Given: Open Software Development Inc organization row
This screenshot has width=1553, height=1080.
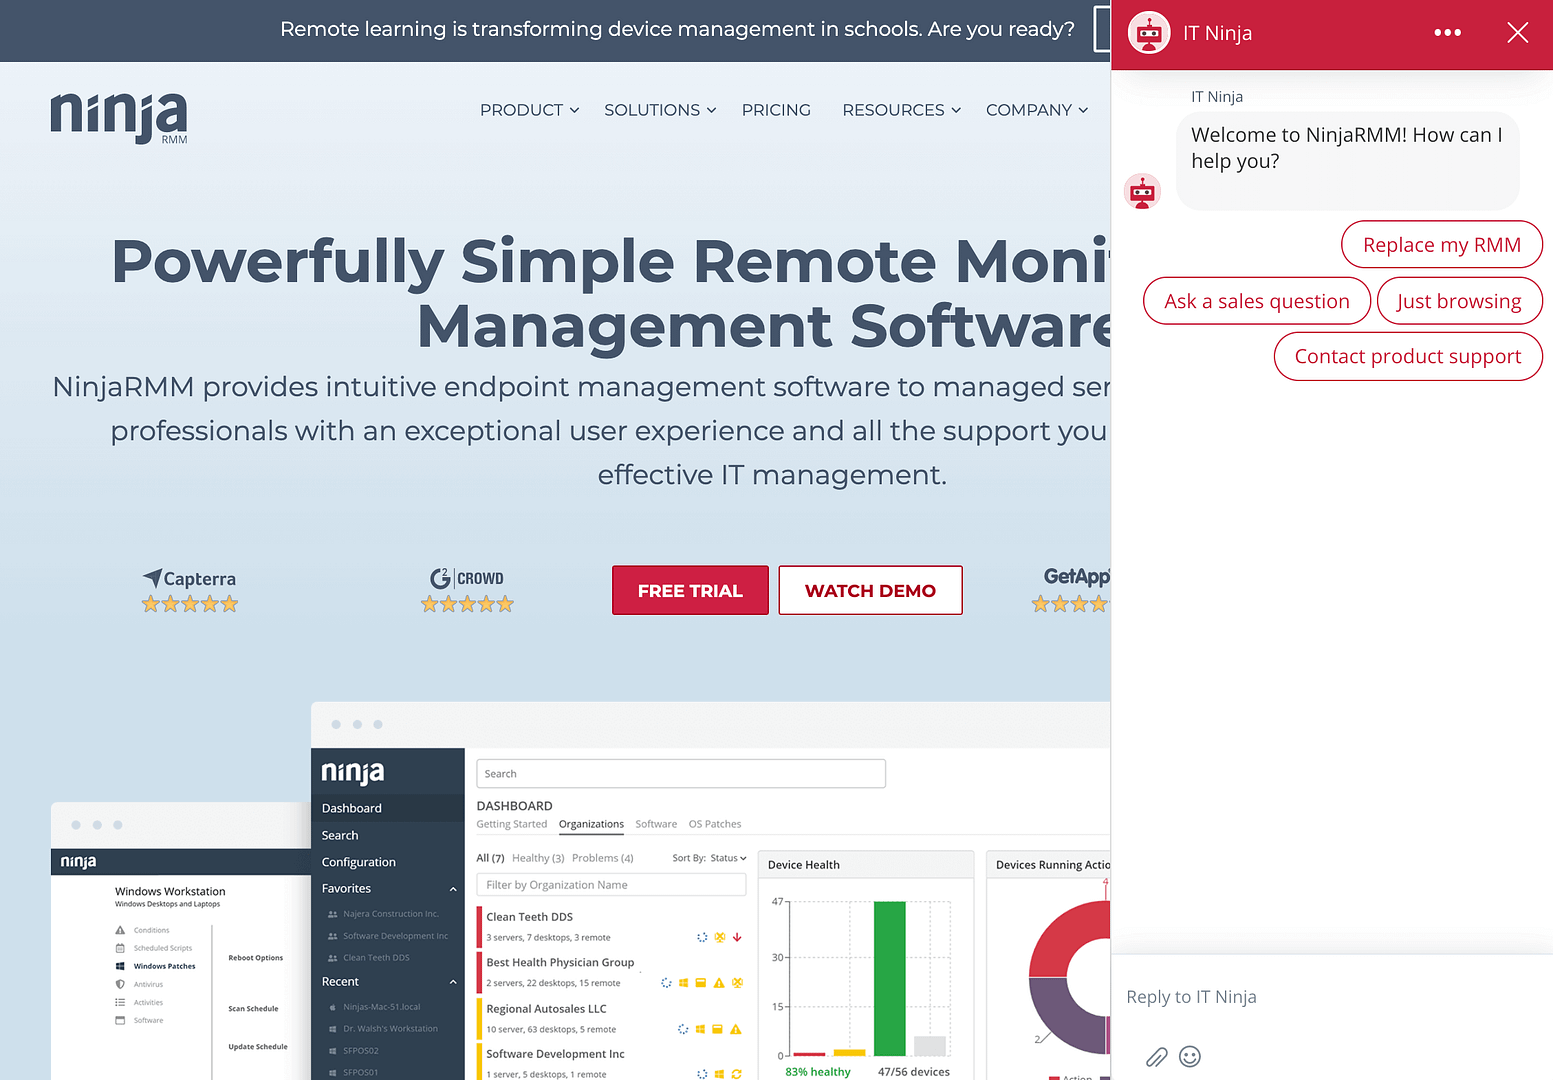Looking at the screenshot, I should 612,1063.
